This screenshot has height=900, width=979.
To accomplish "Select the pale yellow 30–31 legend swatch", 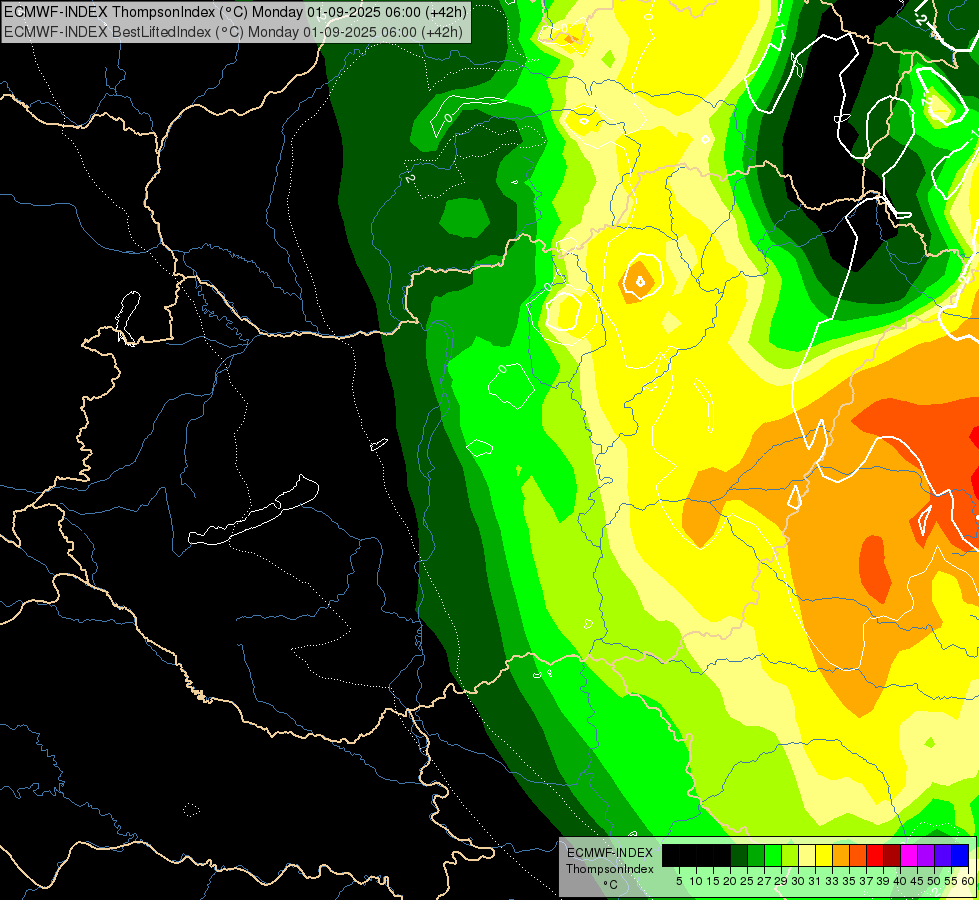I will click(807, 855).
